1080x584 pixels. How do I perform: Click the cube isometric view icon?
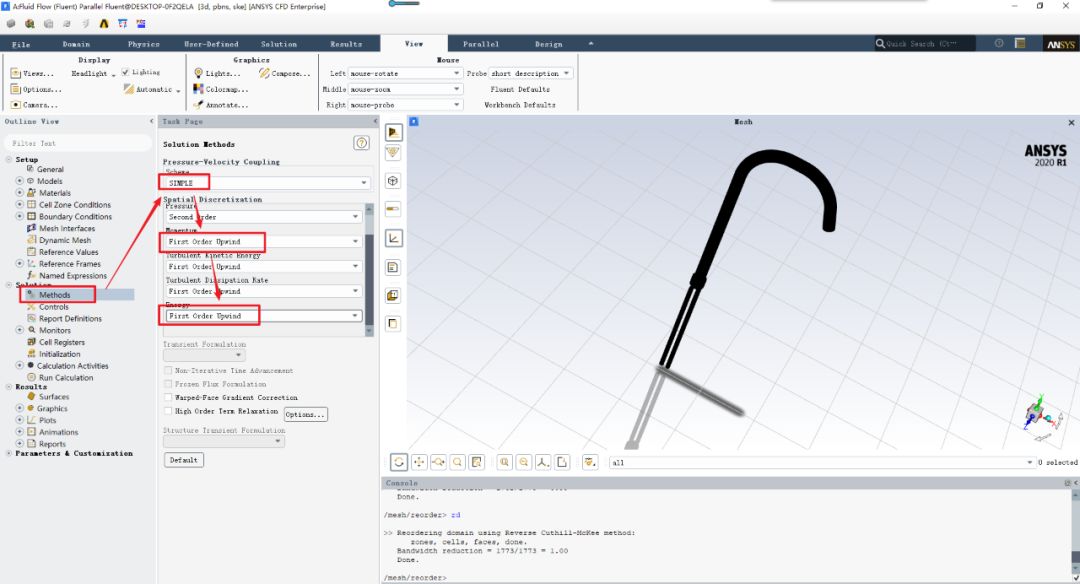(393, 181)
